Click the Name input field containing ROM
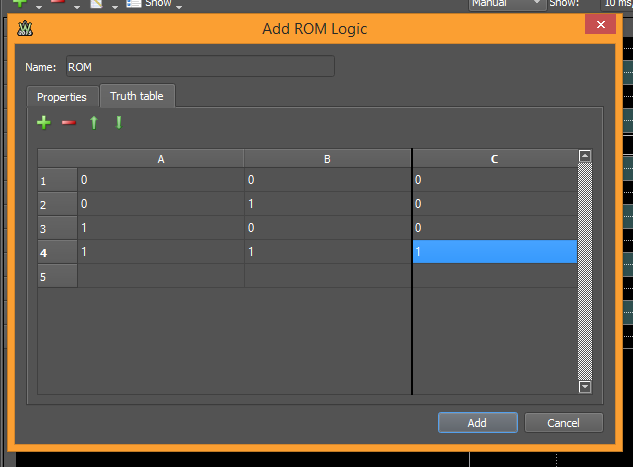633x467 pixels. coord(199,67)
